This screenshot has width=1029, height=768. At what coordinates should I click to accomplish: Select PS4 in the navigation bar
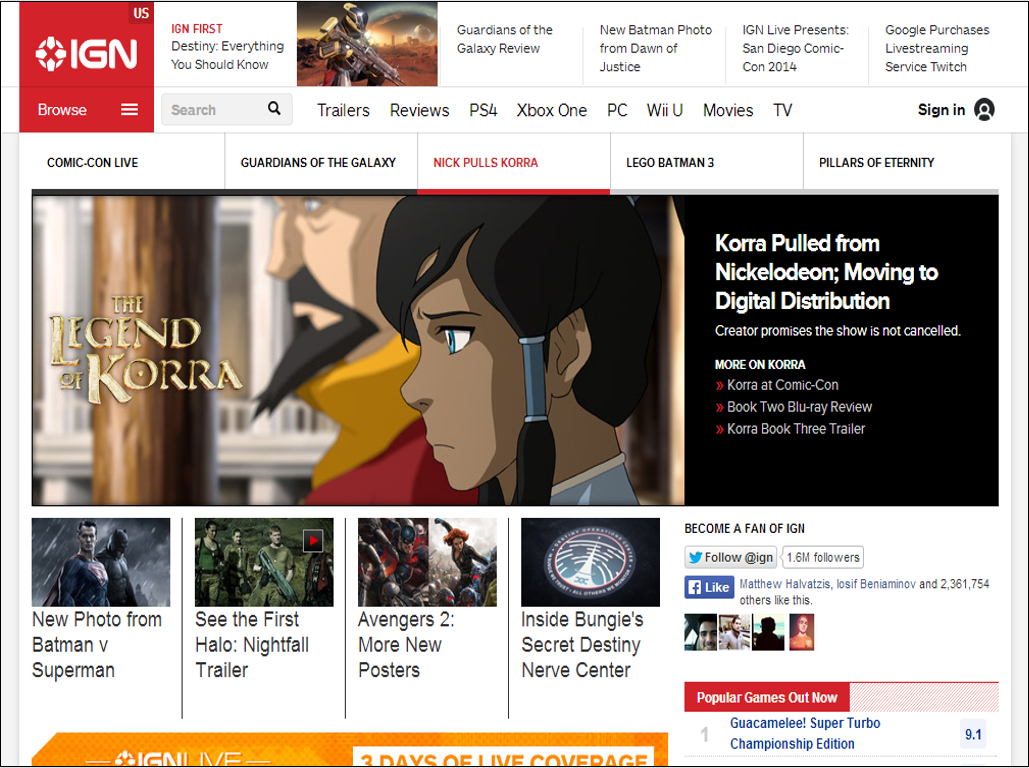click(483, 110)
